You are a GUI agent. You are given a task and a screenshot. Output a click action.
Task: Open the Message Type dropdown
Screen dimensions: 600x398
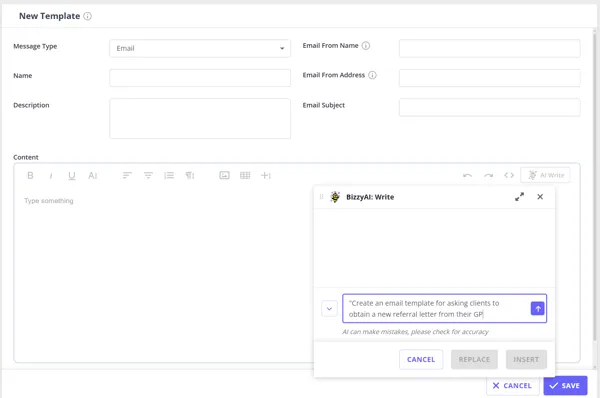coord(200,49)
